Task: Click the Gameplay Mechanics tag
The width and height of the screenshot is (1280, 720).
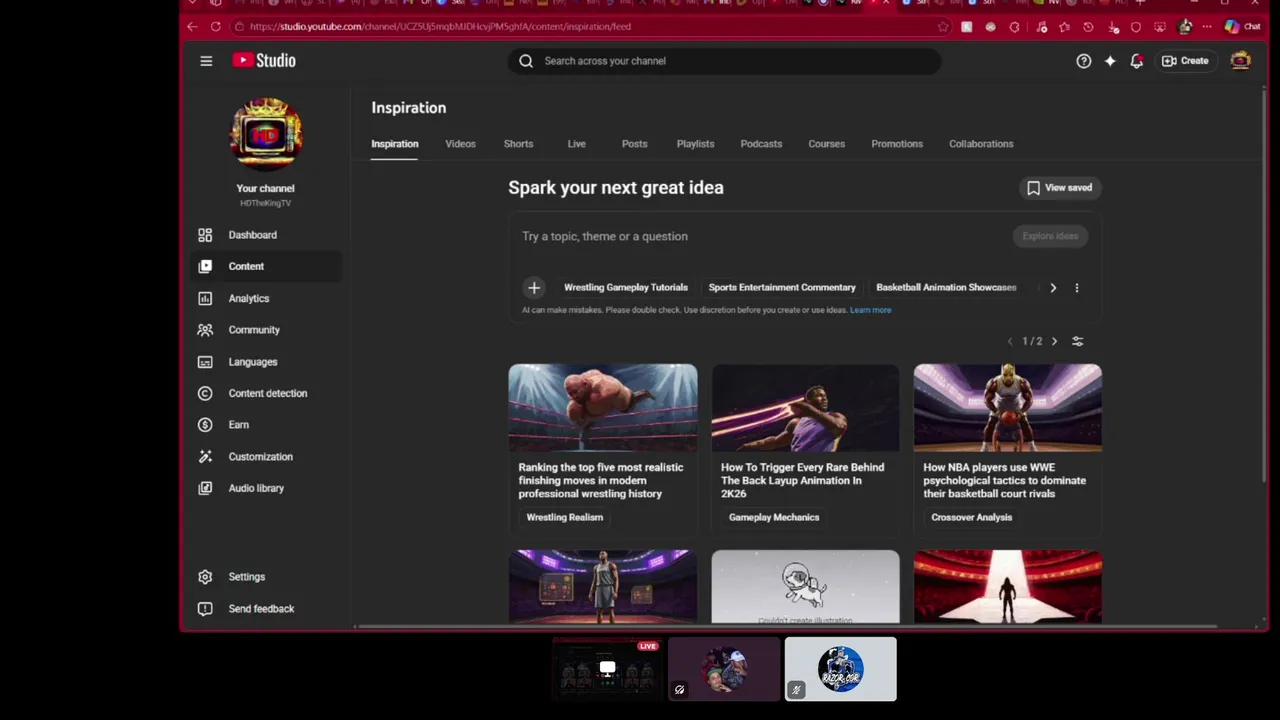Action: pos(774,518)
